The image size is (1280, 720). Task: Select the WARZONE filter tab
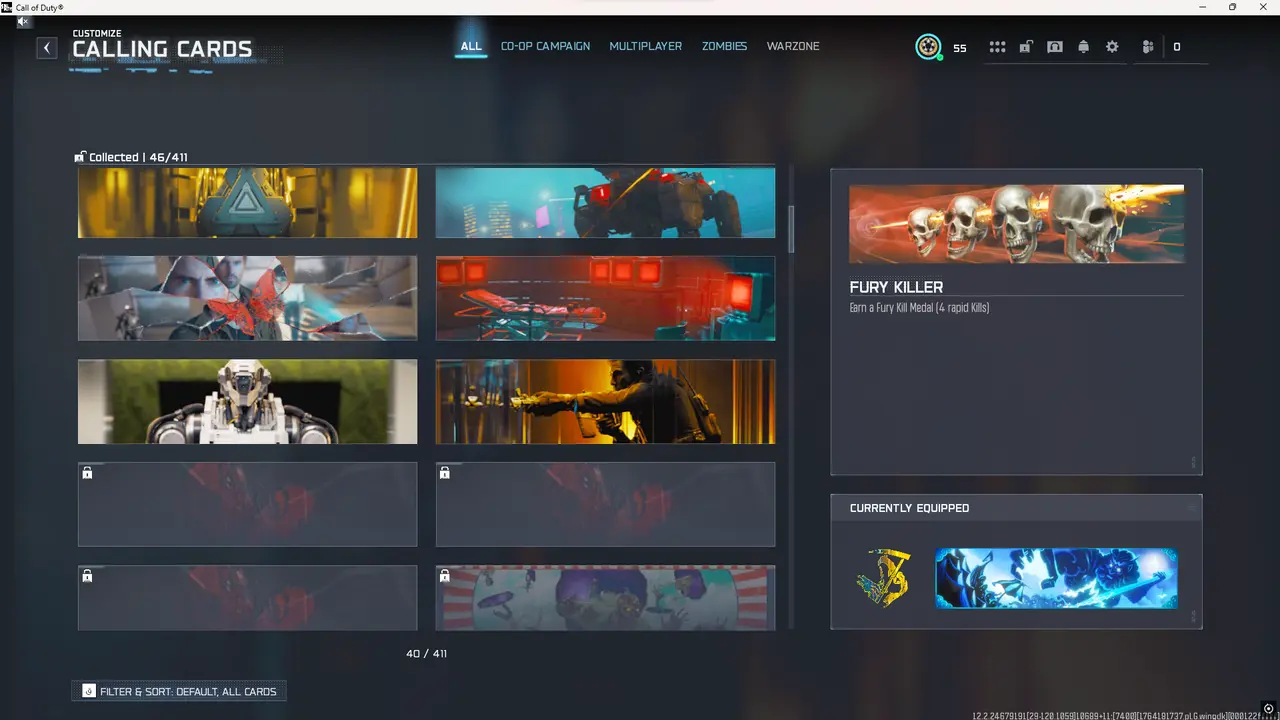[793, 46]
